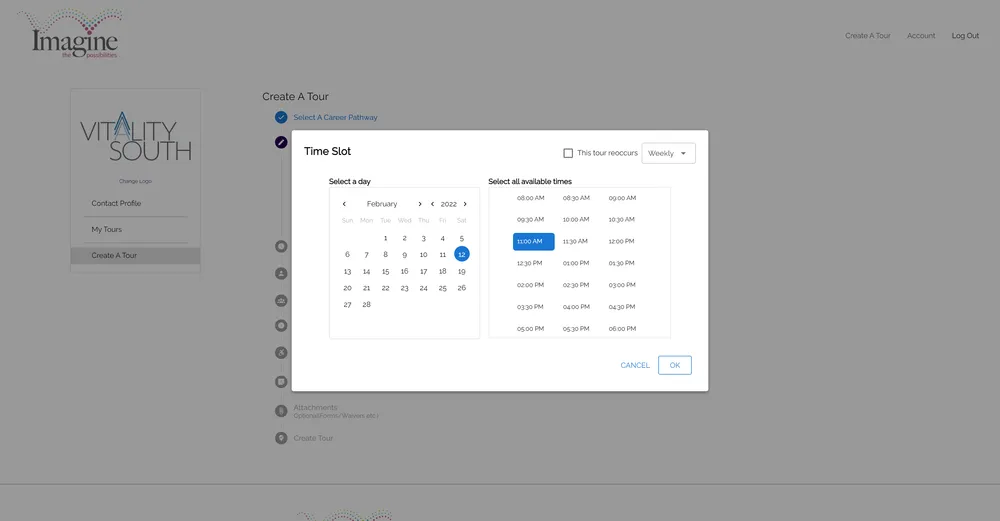Advance calendar to next year
The image size is (1000, 521).
pos(465,204)
